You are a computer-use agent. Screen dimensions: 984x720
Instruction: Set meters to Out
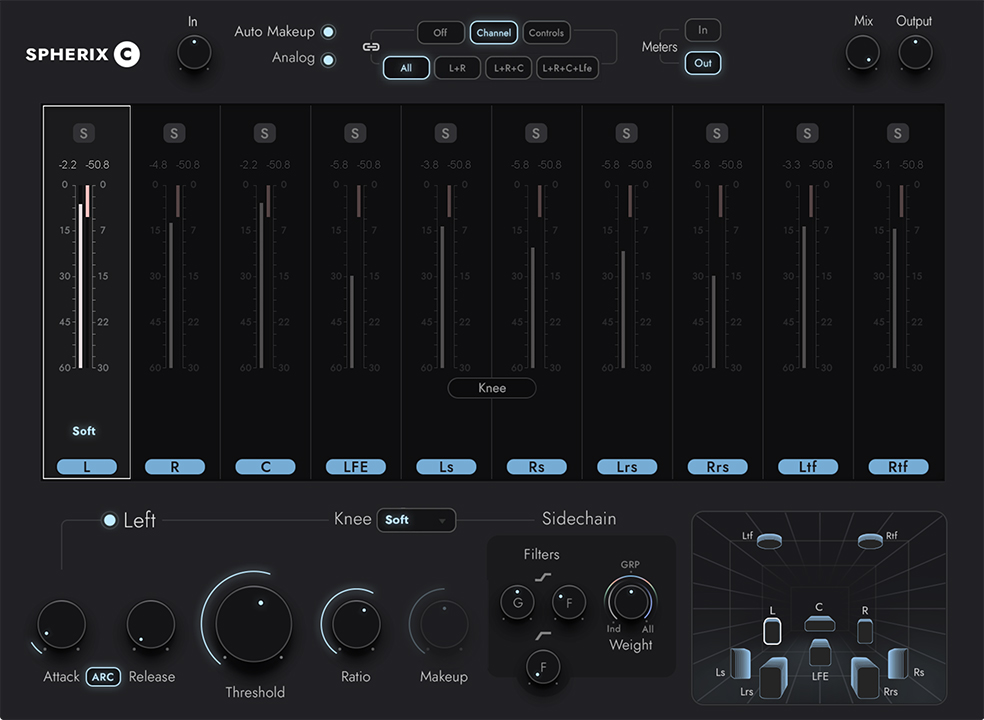coord(703,63)
